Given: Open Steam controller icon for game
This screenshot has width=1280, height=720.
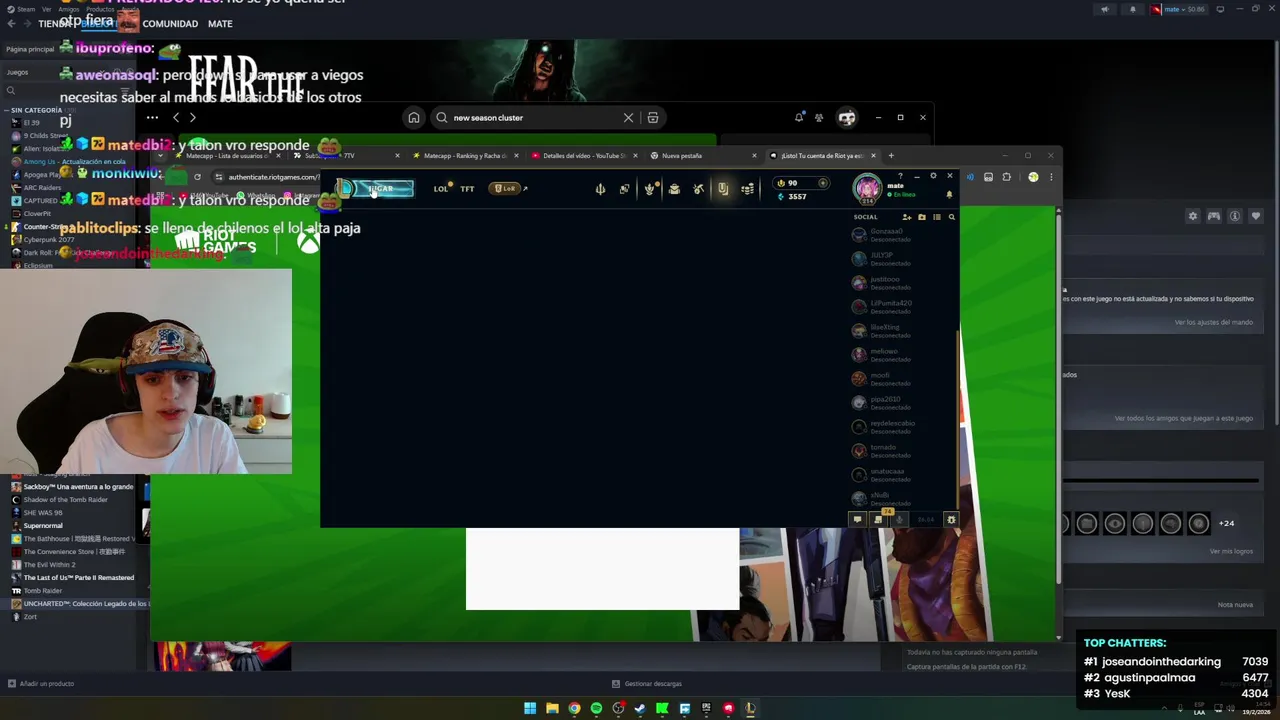Looking at the screenshot, I should [1213, 216].
